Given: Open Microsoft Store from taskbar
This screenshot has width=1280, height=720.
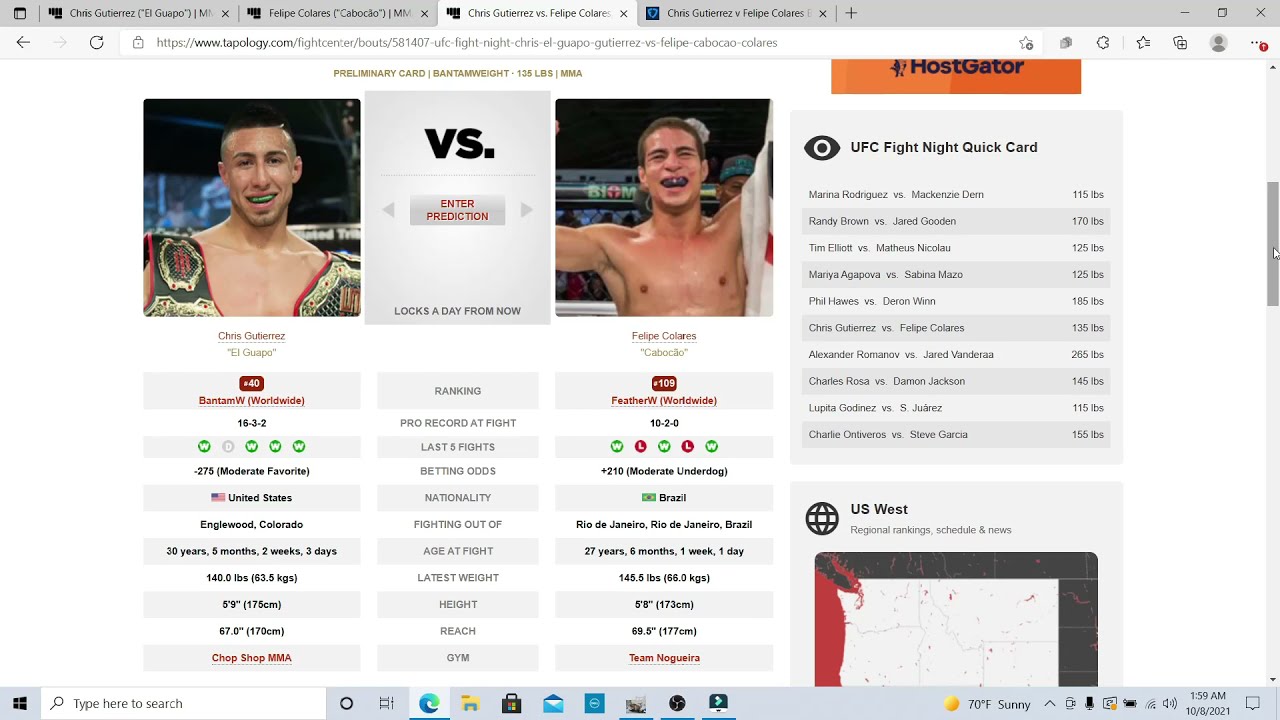Looking at the screenshot, I should pos(511,703).
